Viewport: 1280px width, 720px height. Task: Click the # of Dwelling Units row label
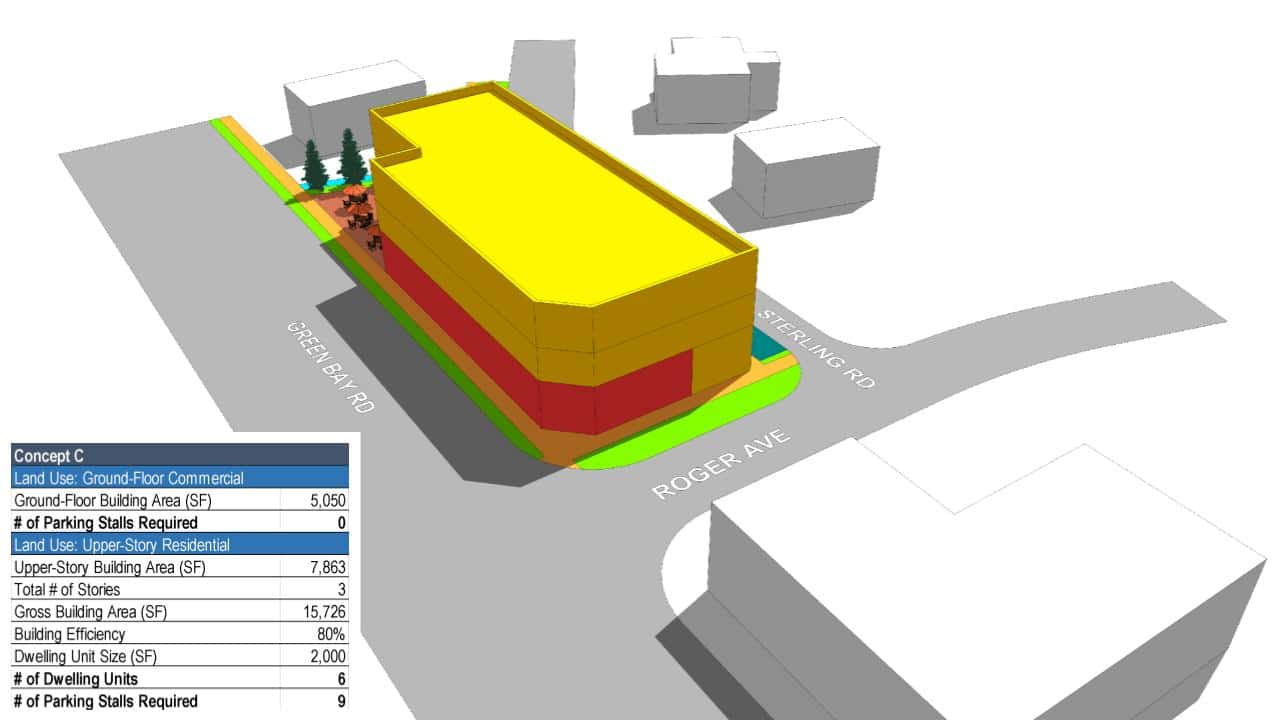click(77, 679)
